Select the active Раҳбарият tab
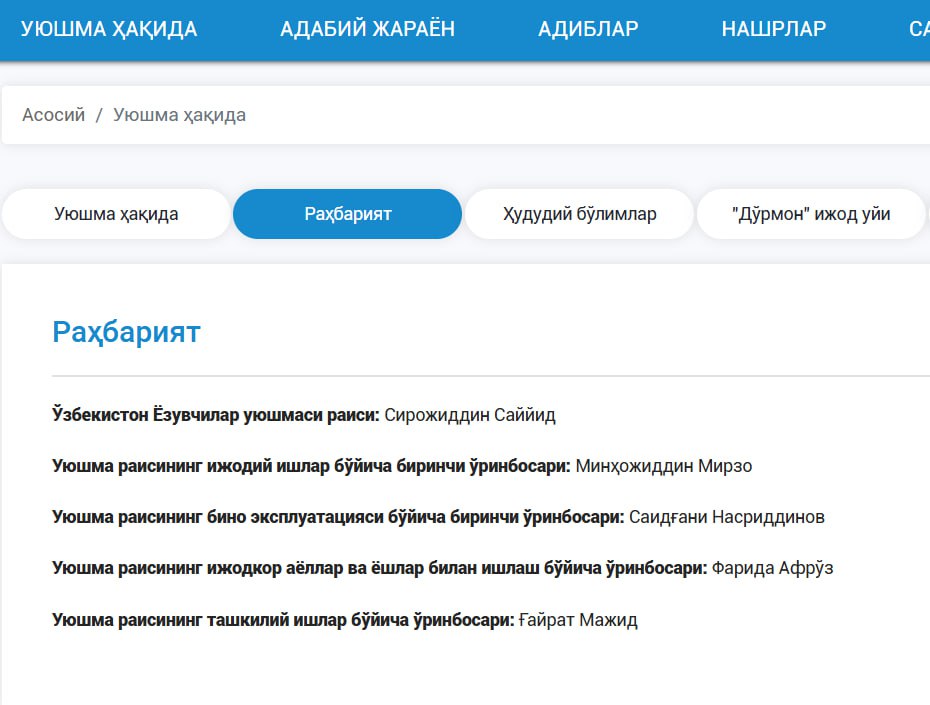 pos(347,214)
